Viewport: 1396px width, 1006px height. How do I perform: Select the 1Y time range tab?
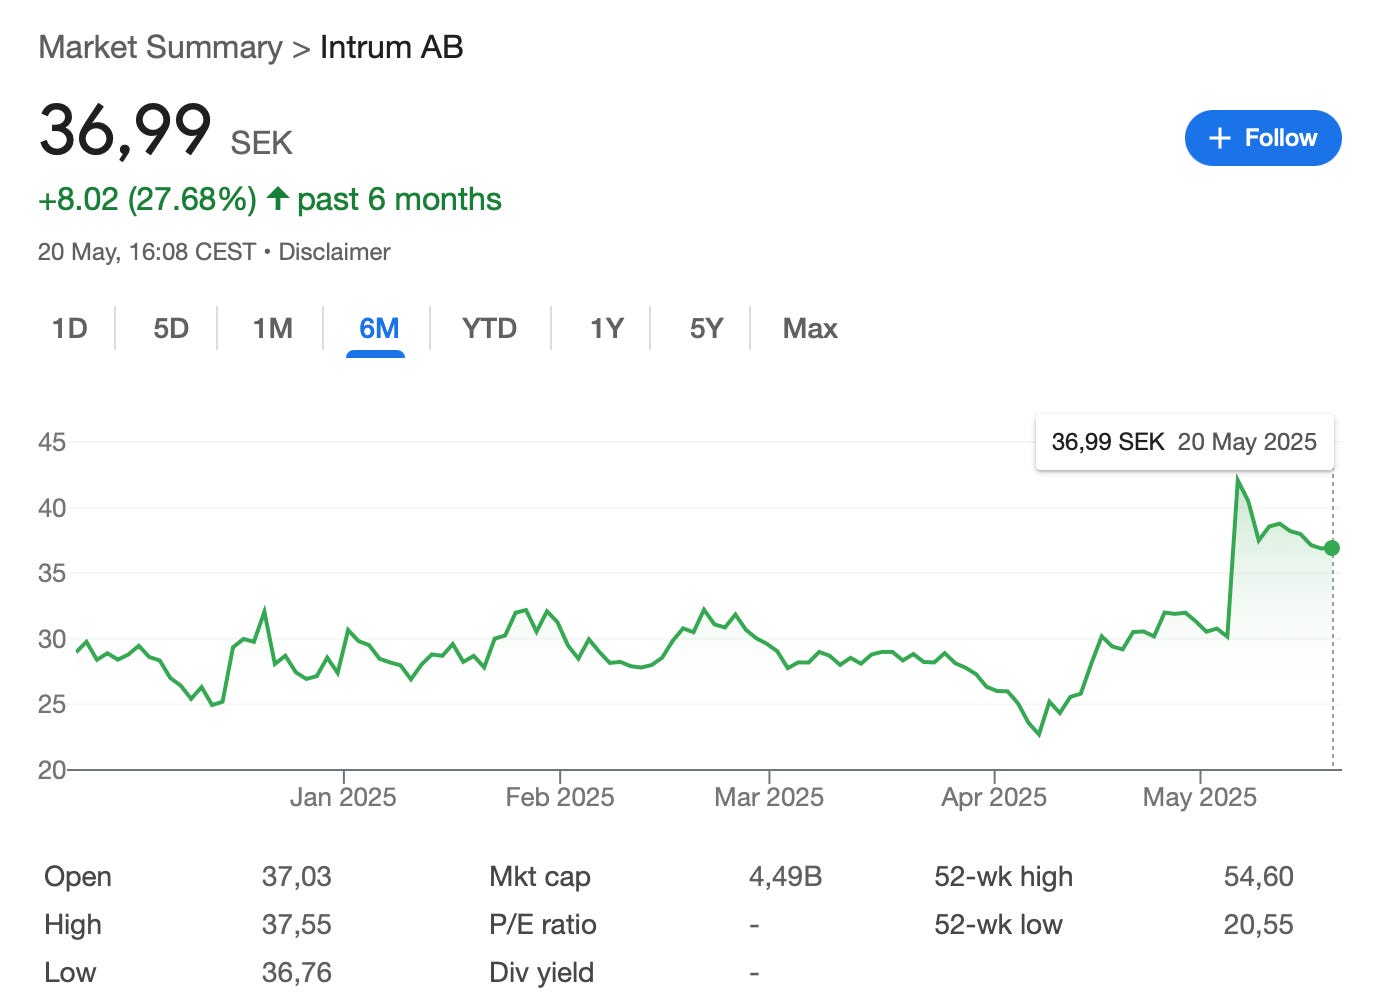[606, 328]
